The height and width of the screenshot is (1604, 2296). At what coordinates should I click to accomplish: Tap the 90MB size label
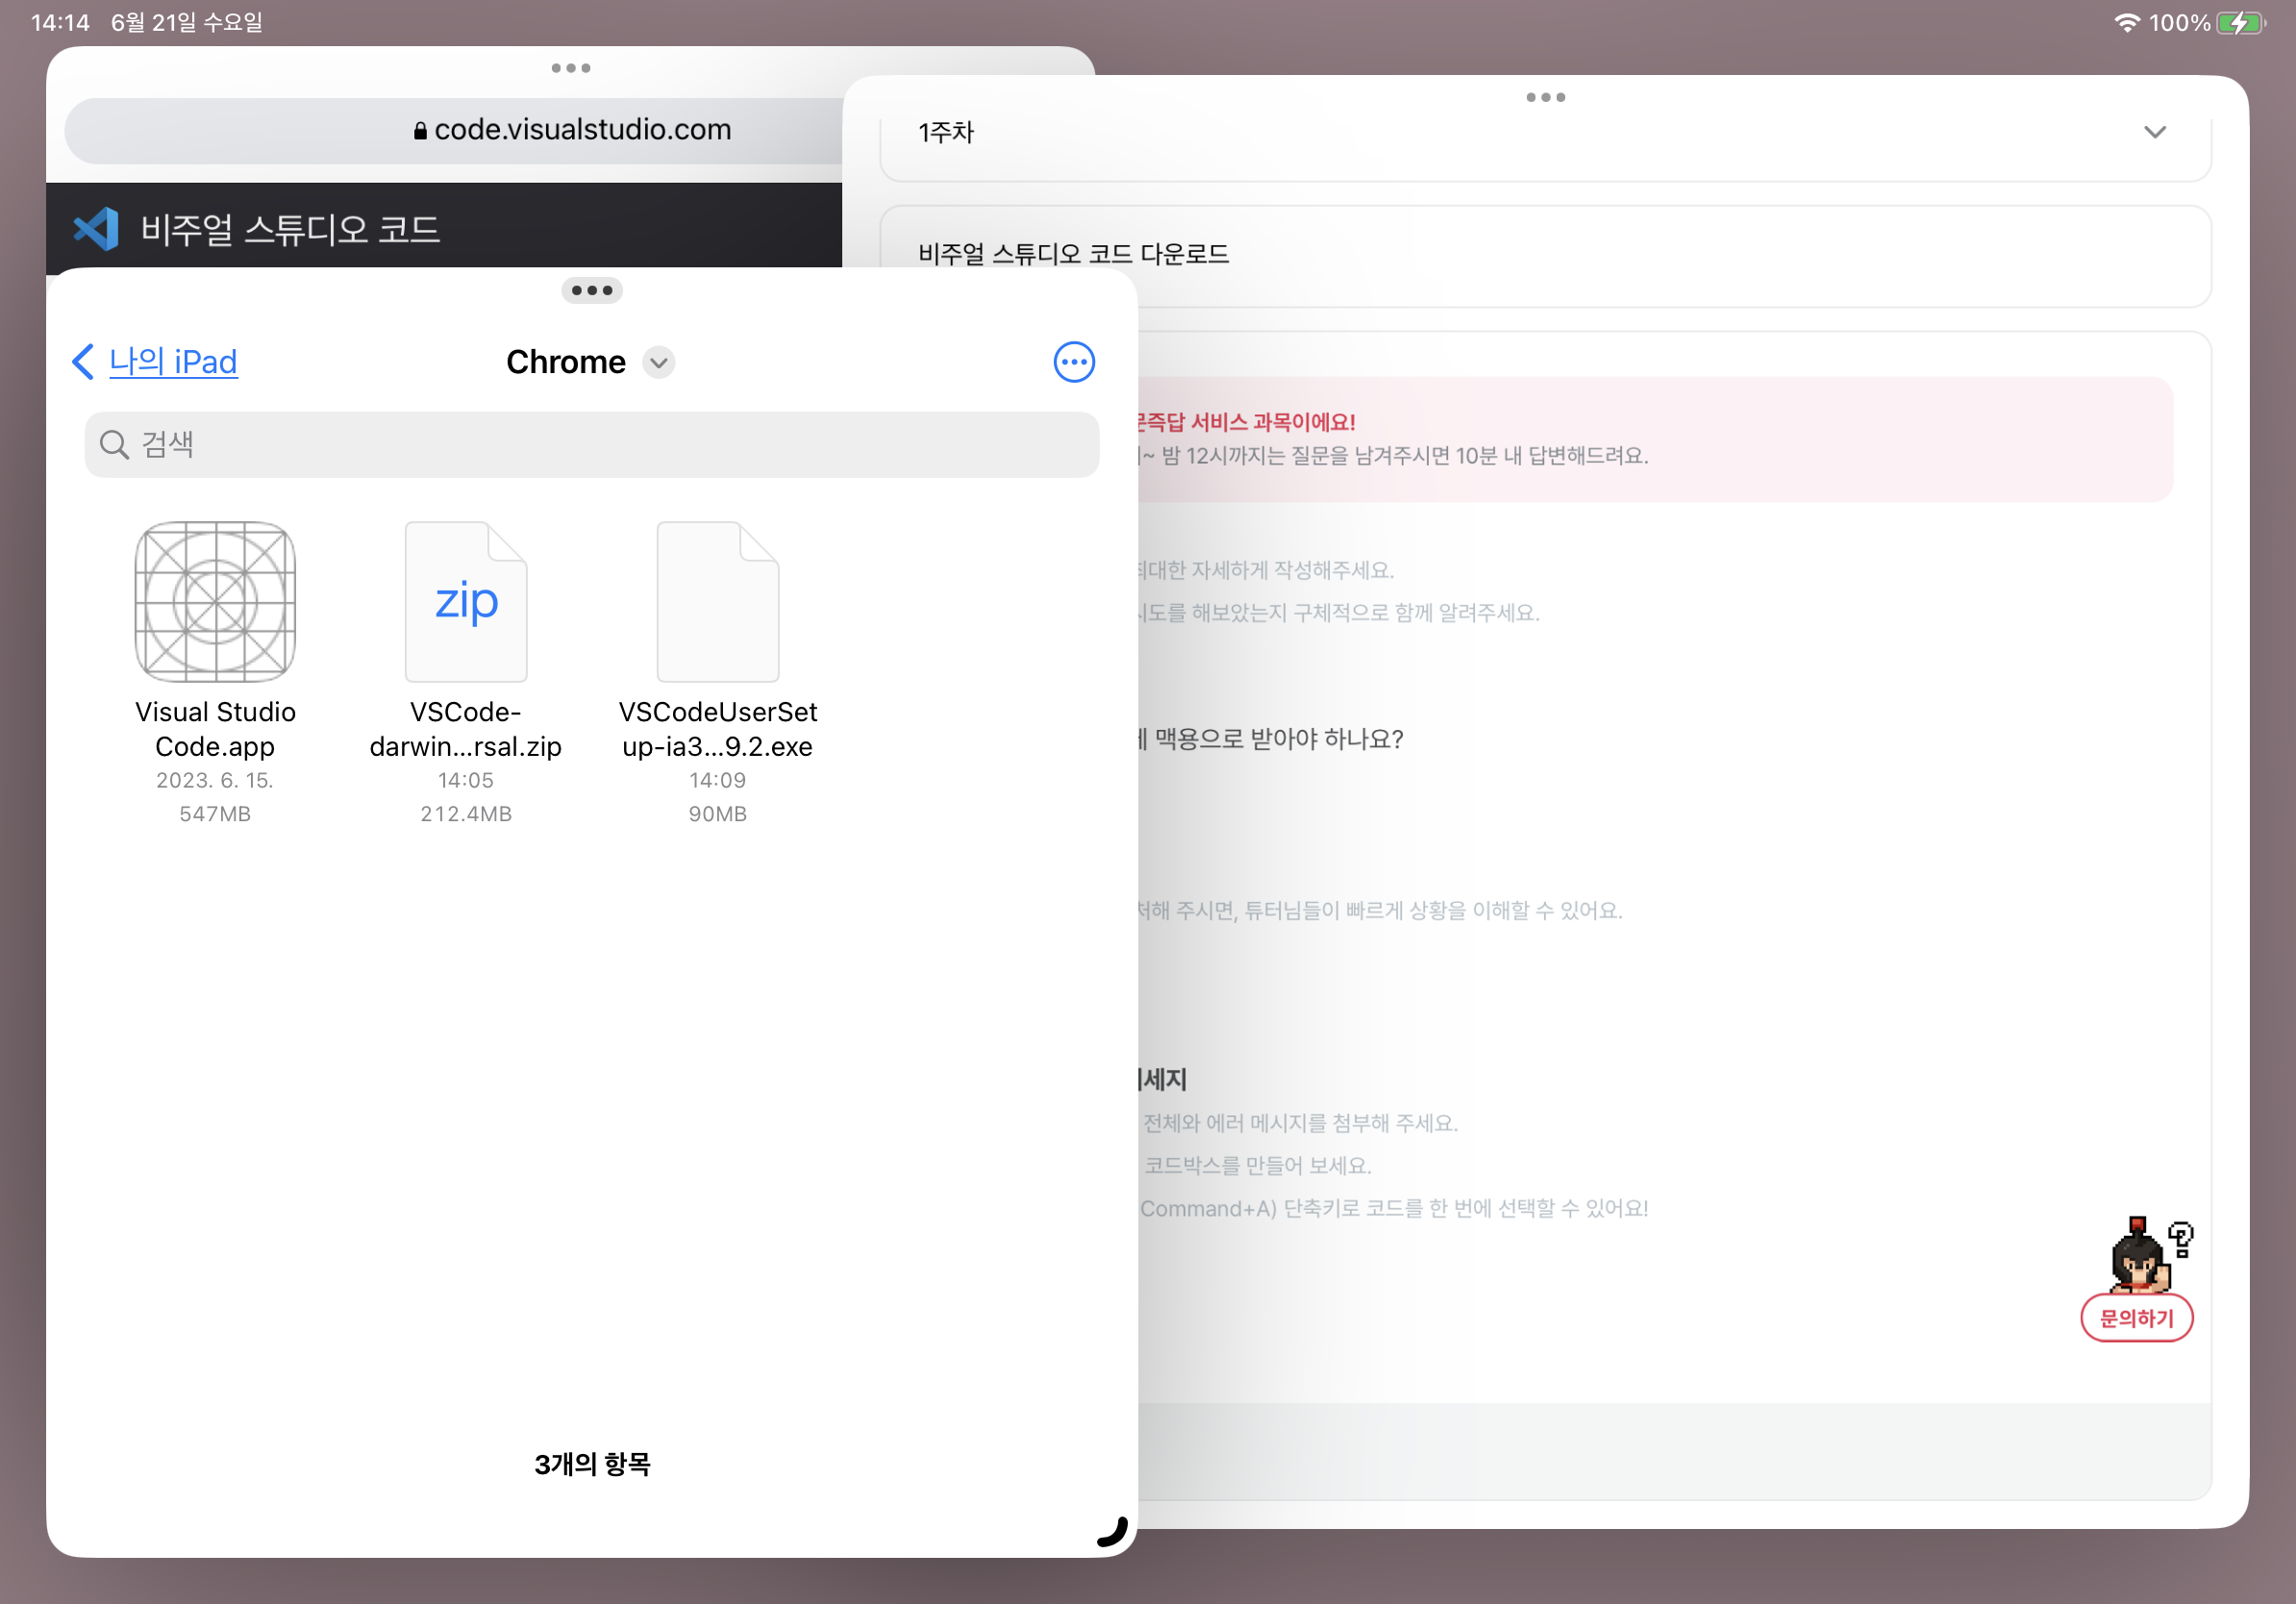click(718, 814)
